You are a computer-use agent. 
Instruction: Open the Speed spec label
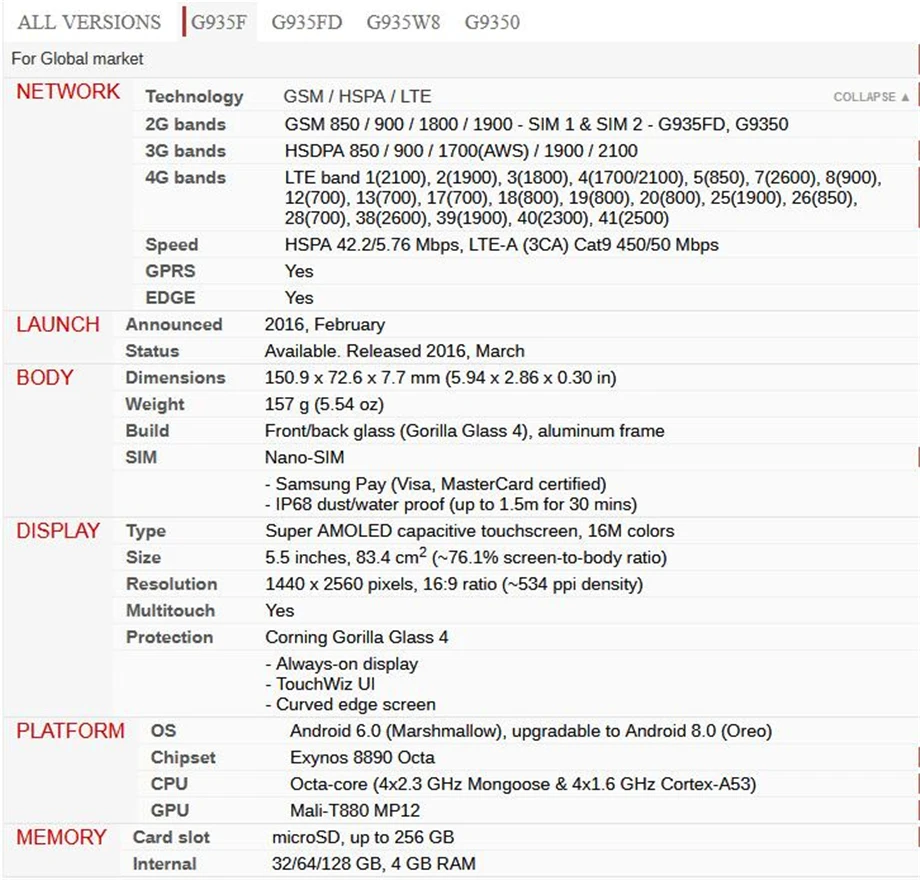click(x=171, y=245)
